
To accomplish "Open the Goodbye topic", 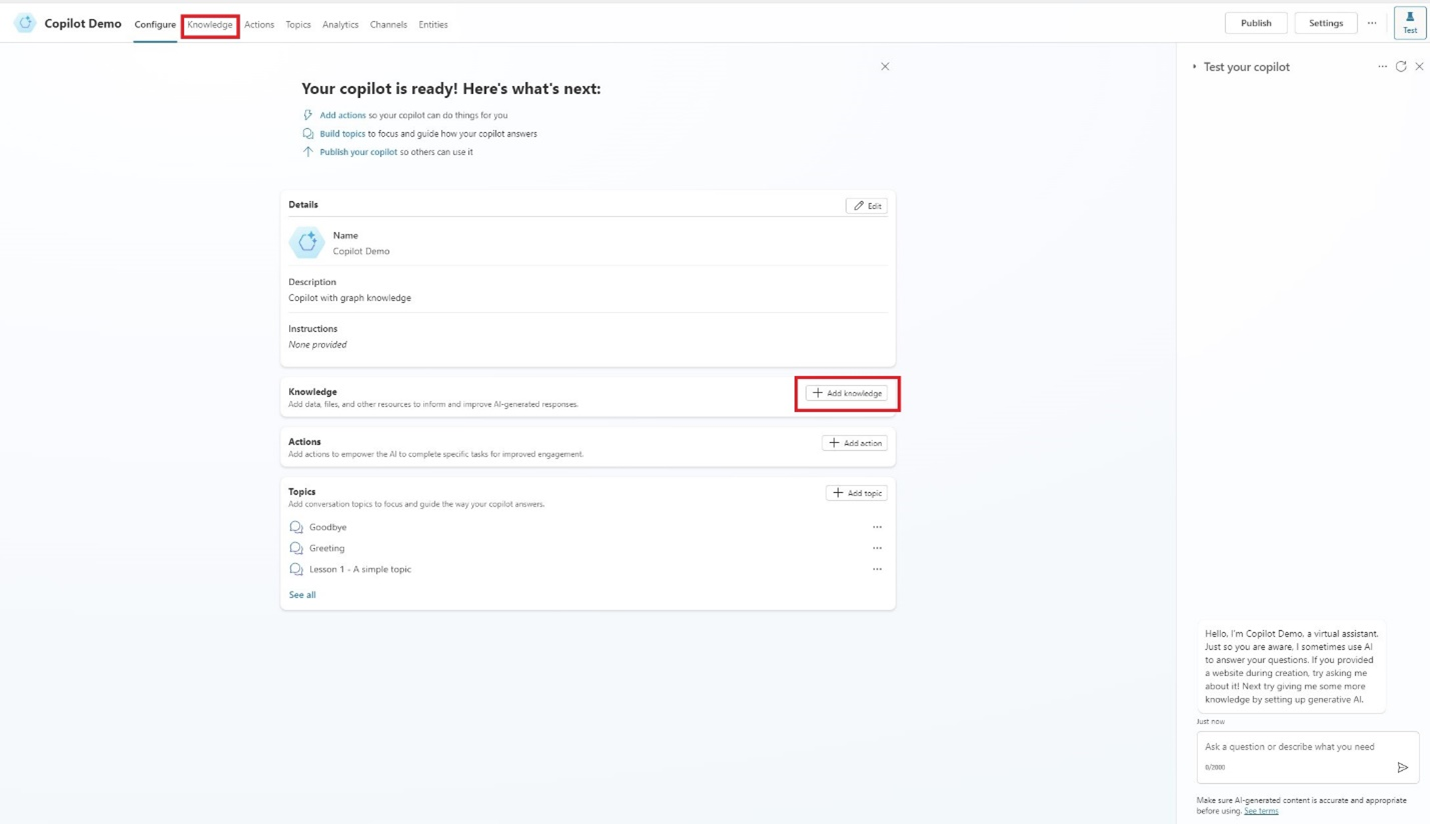I will (x=328, y=527).
